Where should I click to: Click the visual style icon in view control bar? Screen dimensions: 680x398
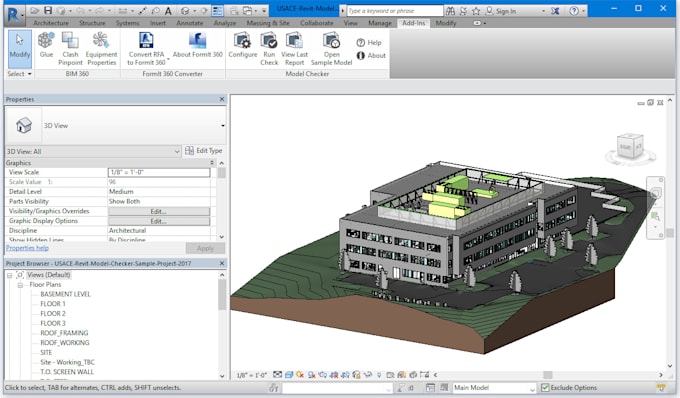[289, 375]
